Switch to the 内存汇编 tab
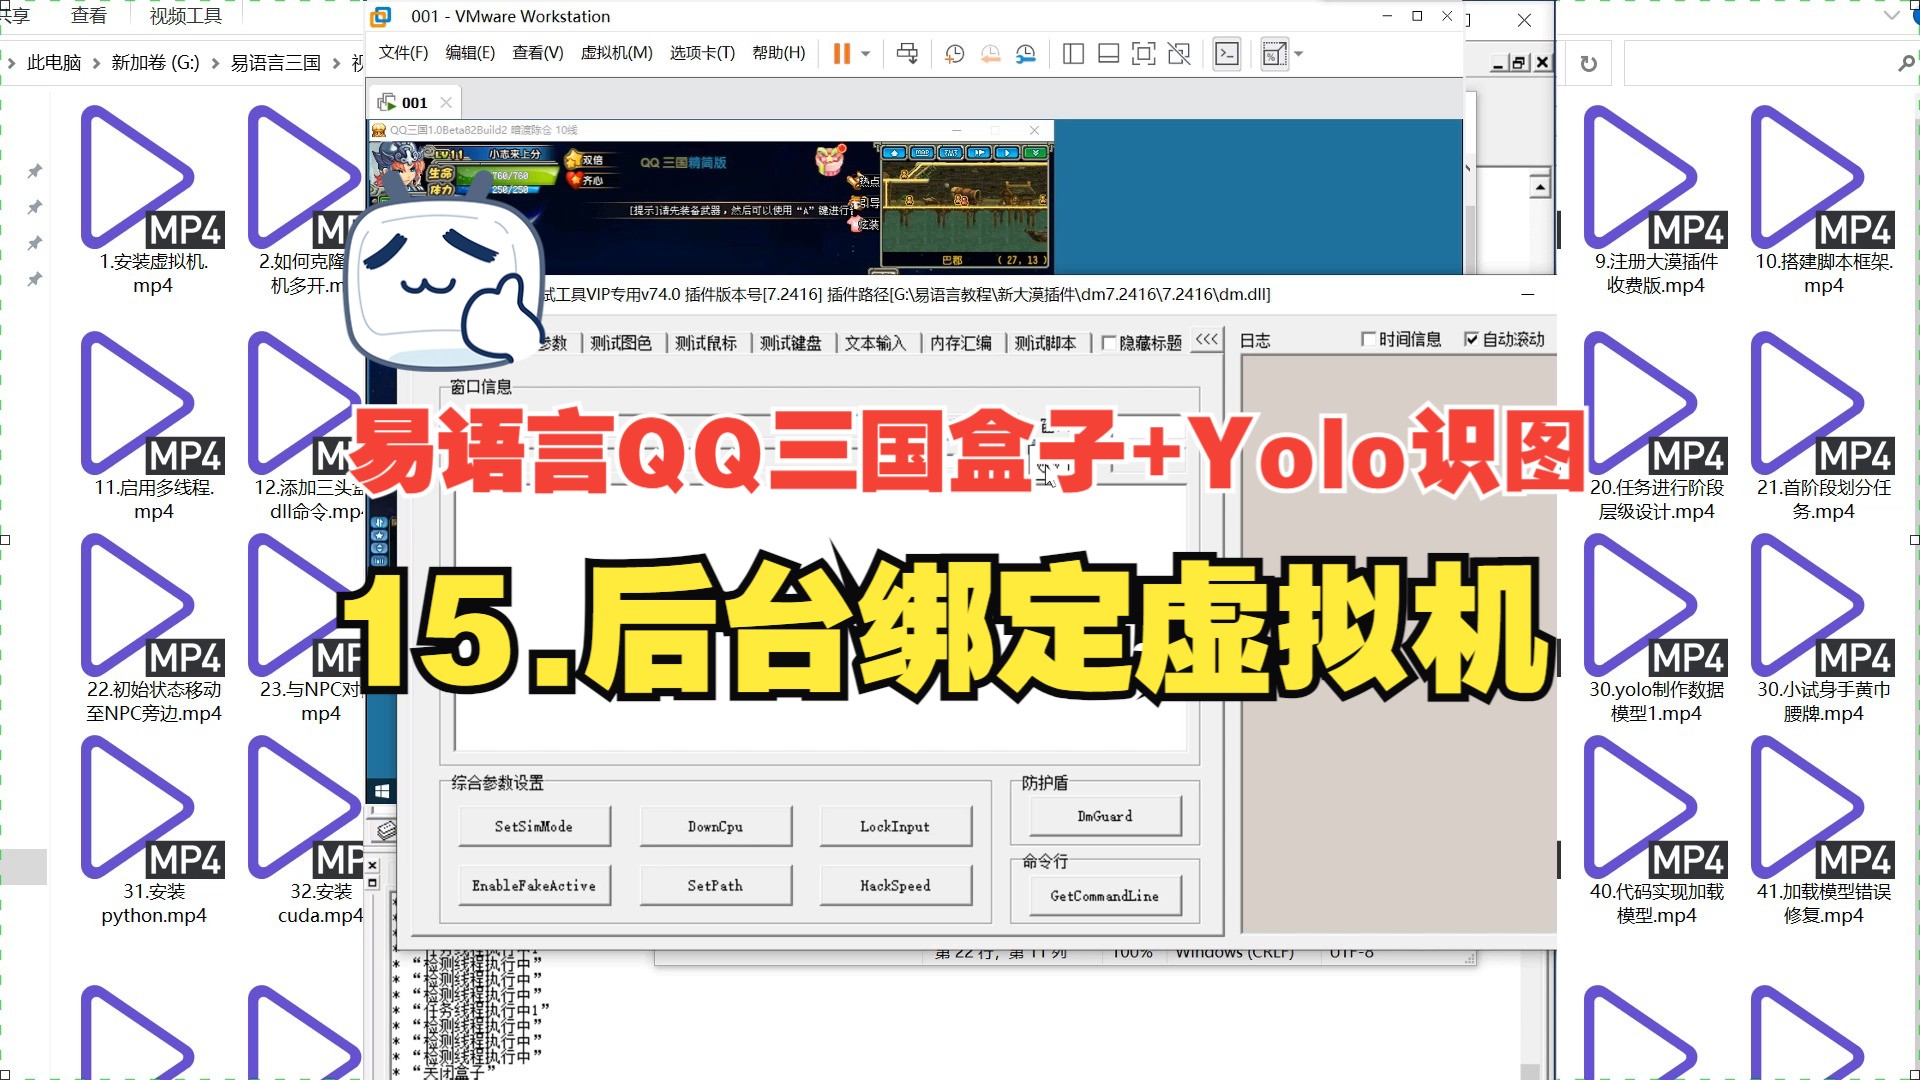The image size is (1920, 1080). coord(960,343)
